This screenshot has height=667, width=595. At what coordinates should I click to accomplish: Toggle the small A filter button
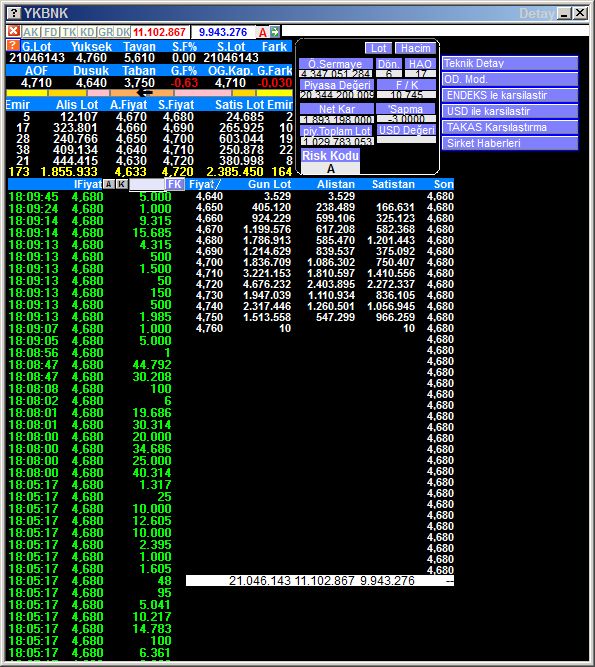tap(109, 184)
